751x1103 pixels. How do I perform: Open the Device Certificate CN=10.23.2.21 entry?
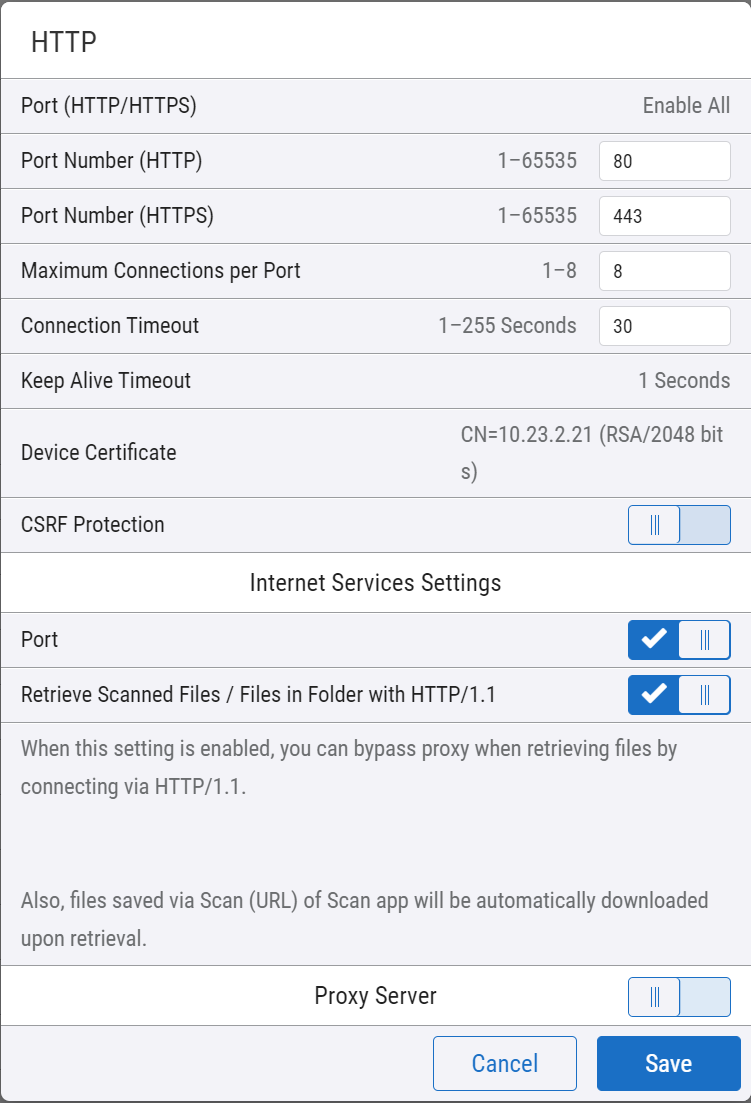click(x=591, y=453)
